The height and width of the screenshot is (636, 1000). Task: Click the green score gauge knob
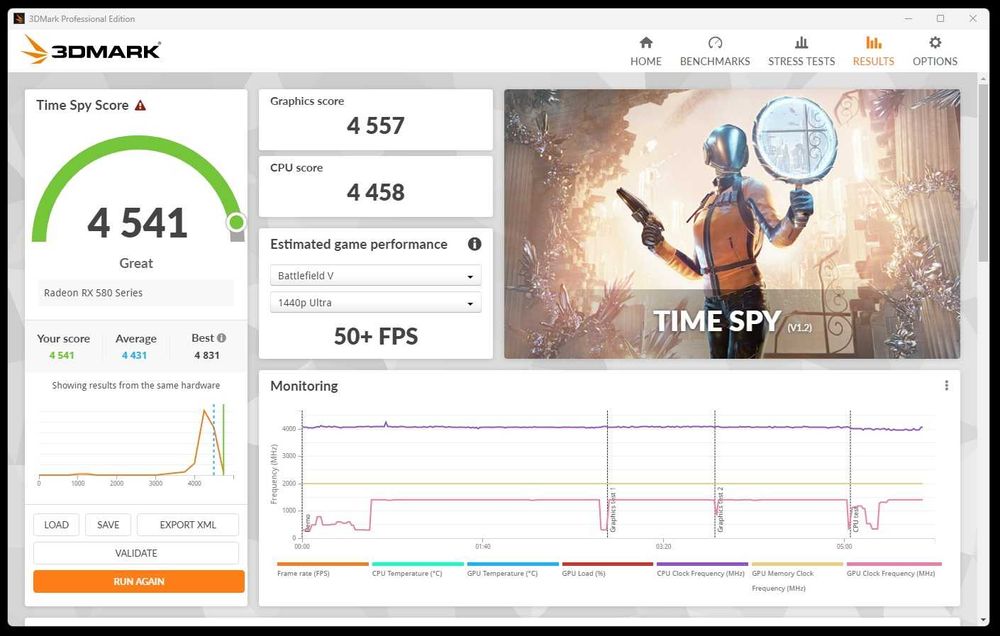tap(236, 222)
